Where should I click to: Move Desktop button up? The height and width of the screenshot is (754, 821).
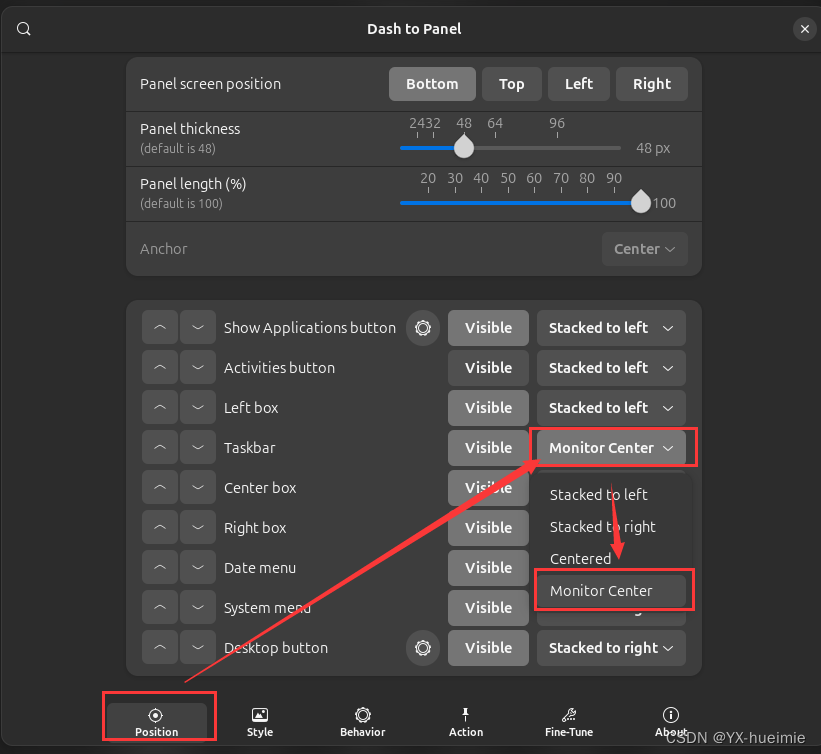point(160,648)
